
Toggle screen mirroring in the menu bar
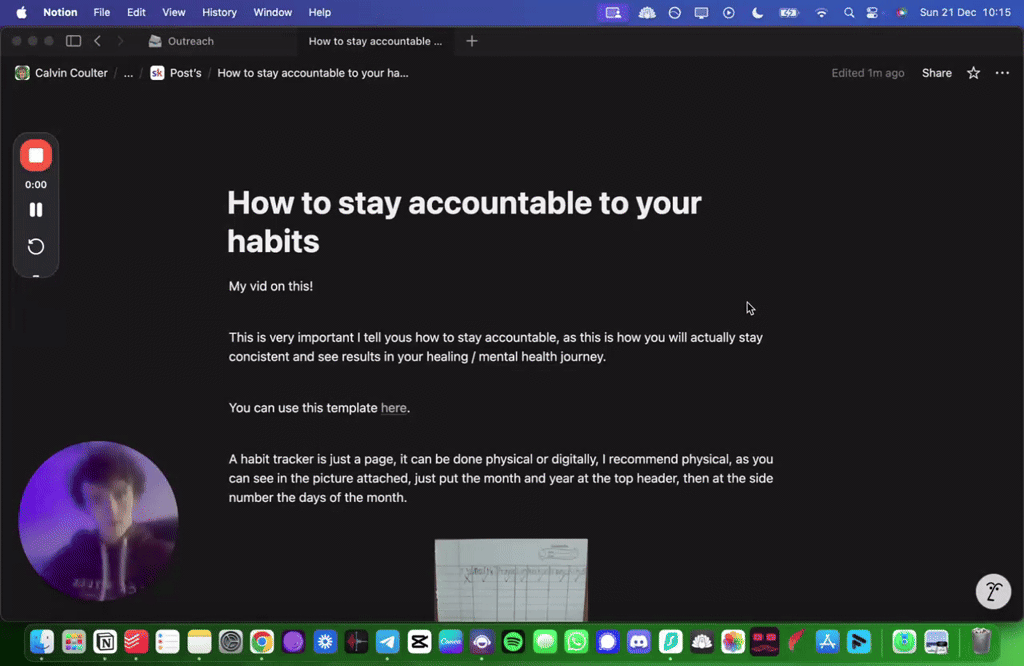pyautogui.click(x=701, y=13)
